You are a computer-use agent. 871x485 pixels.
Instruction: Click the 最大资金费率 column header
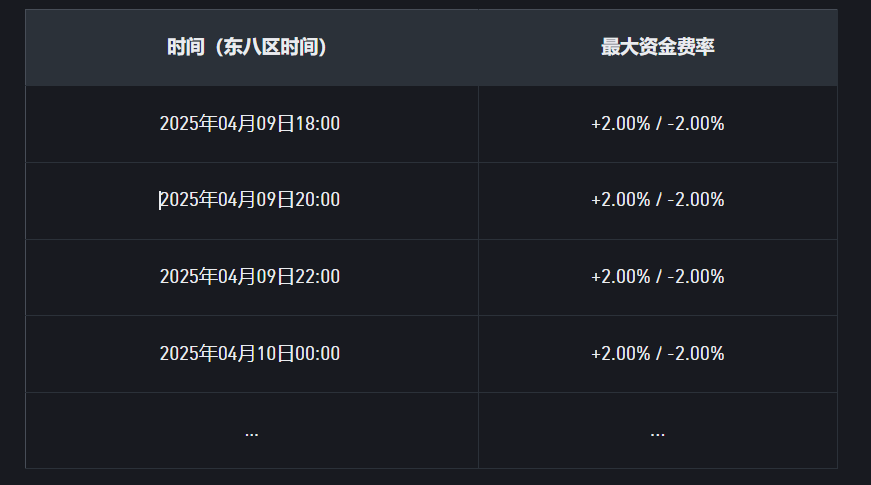coord(657,47)
